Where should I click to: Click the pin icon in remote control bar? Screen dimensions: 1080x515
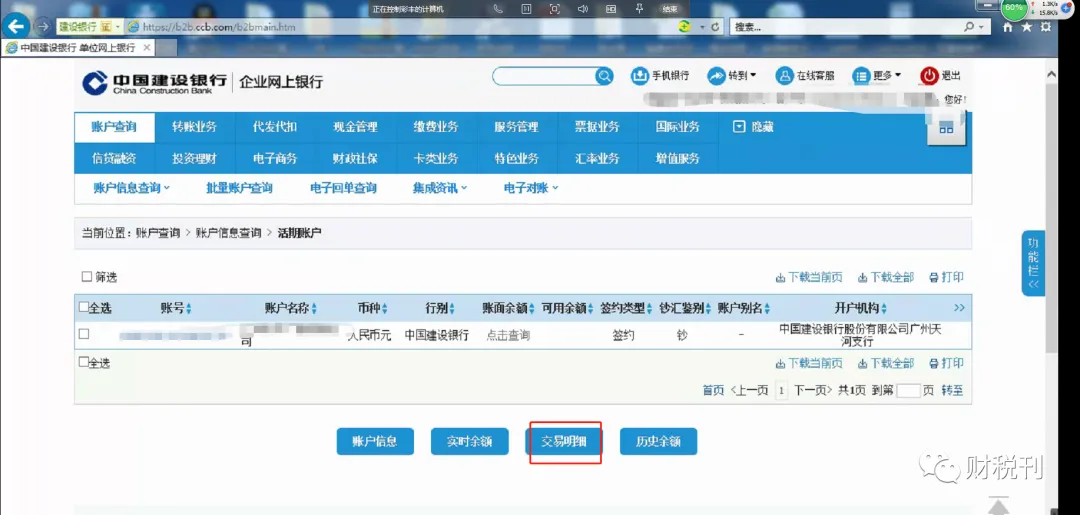[x=638, y=9]
